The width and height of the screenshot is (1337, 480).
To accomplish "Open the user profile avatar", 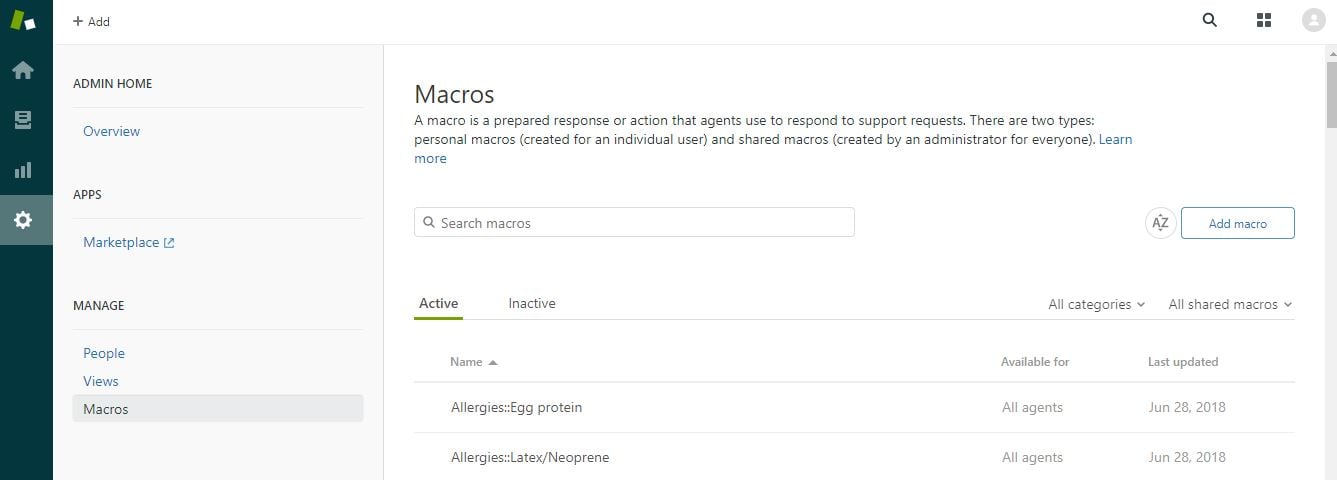I will click(x=1314, y=20).
